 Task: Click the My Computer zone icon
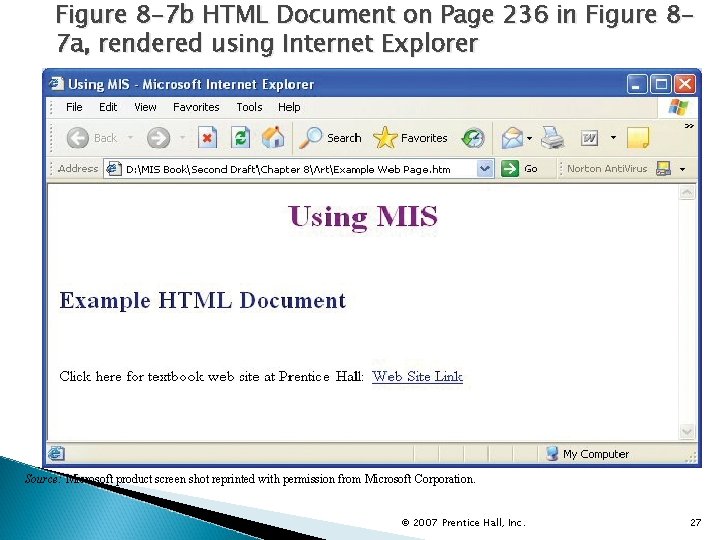pos(552,453)
